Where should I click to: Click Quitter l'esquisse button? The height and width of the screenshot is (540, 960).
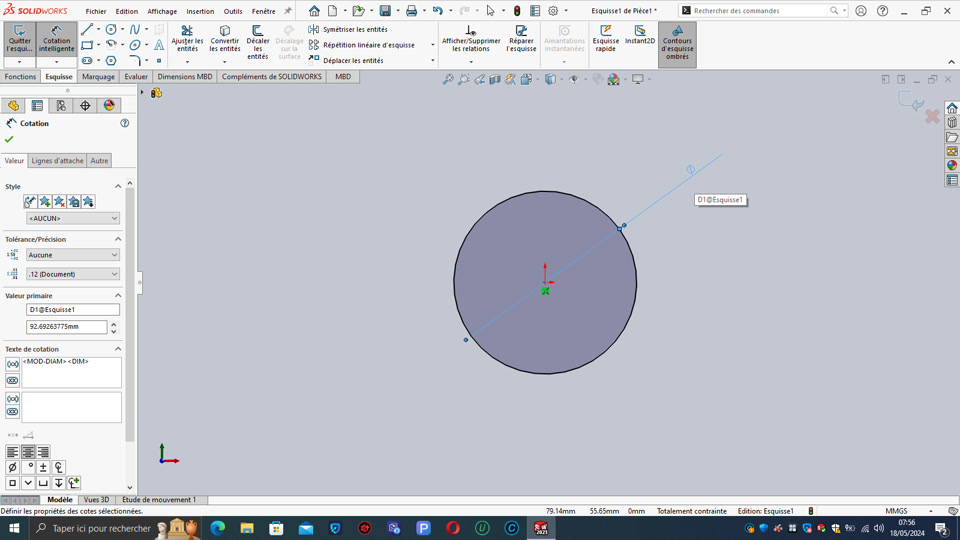[19, 39]
